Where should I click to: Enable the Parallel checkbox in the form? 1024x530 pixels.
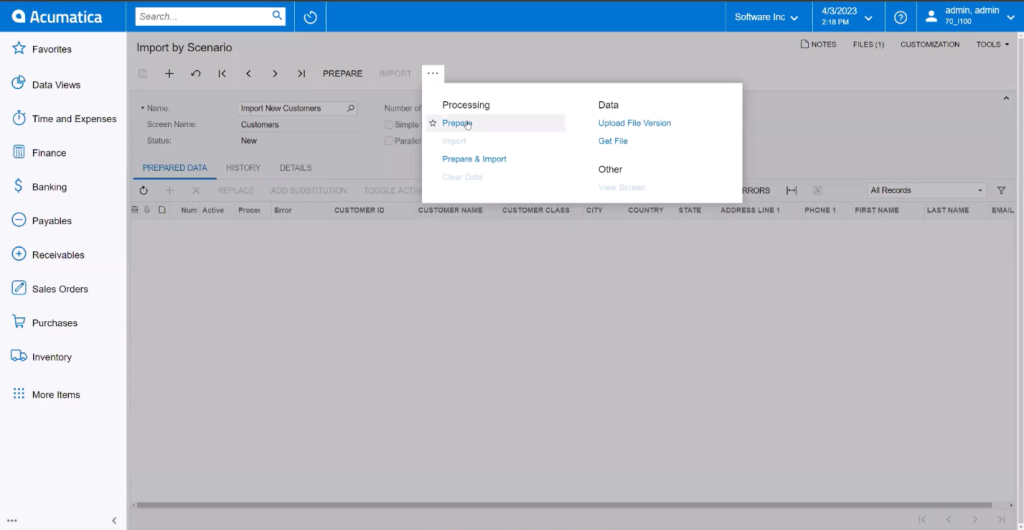point(389,141)
